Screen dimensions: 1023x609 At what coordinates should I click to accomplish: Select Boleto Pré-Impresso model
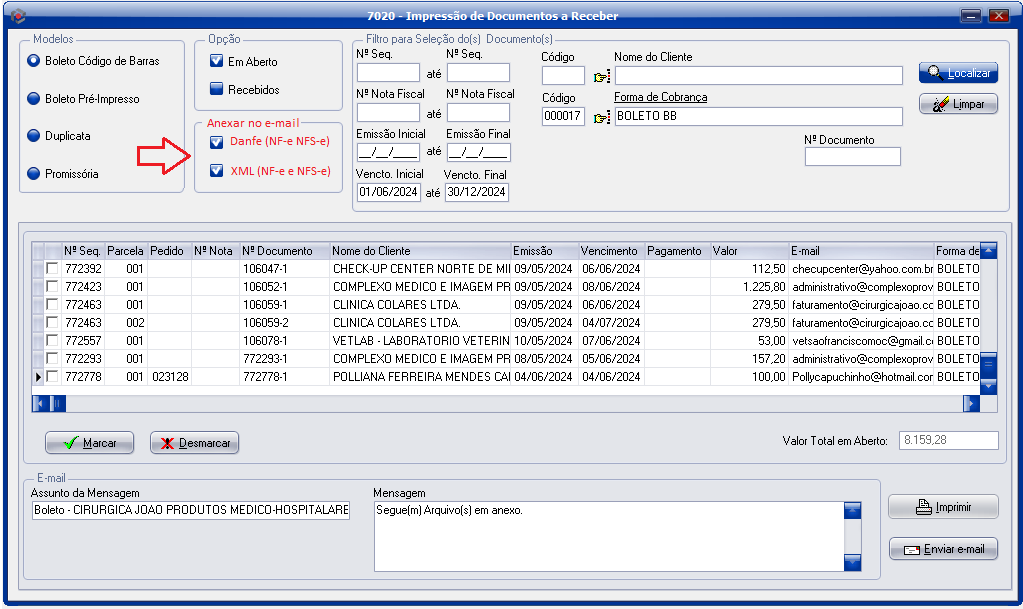34,99
